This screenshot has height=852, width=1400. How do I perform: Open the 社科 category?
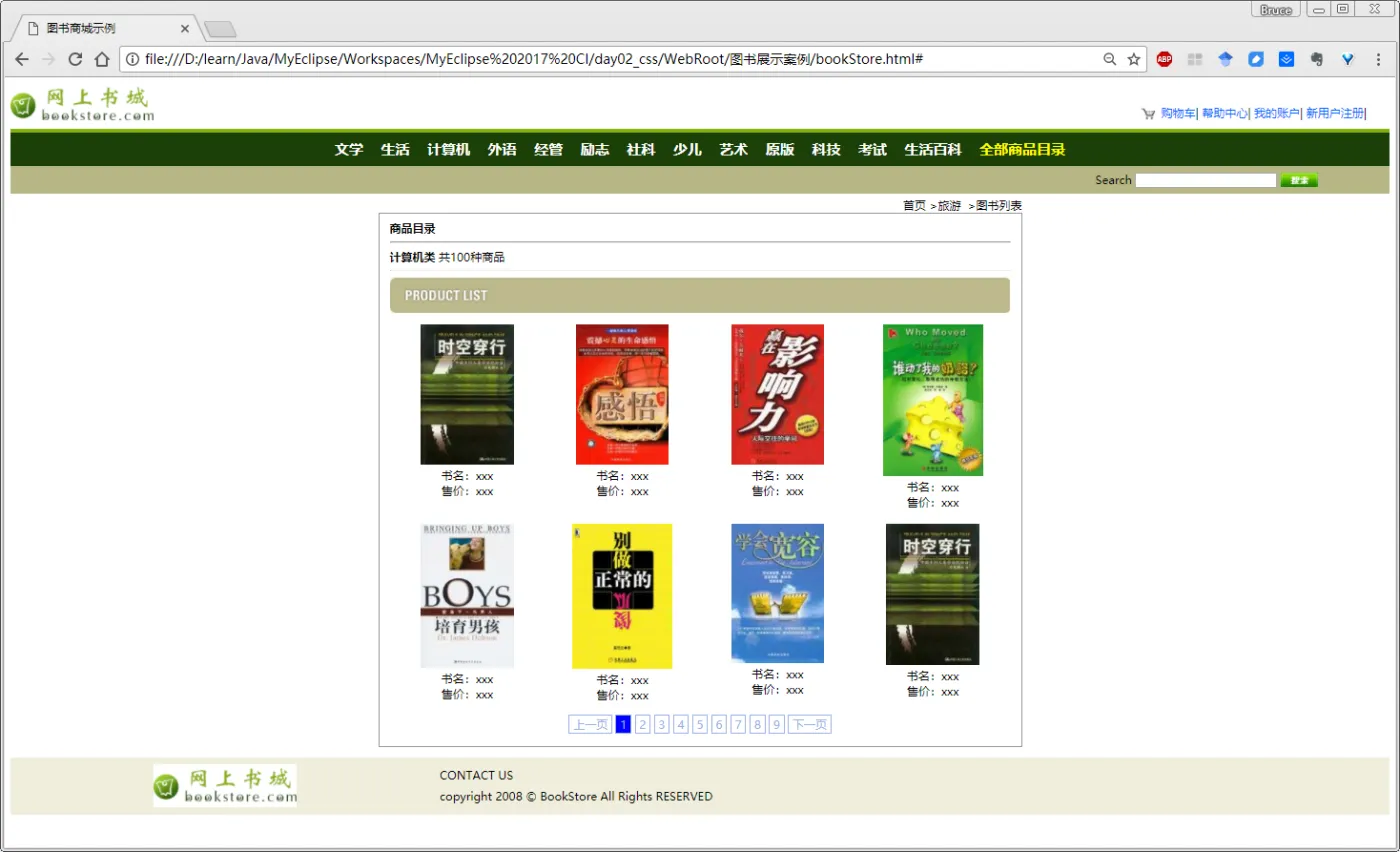pos(641,150)
